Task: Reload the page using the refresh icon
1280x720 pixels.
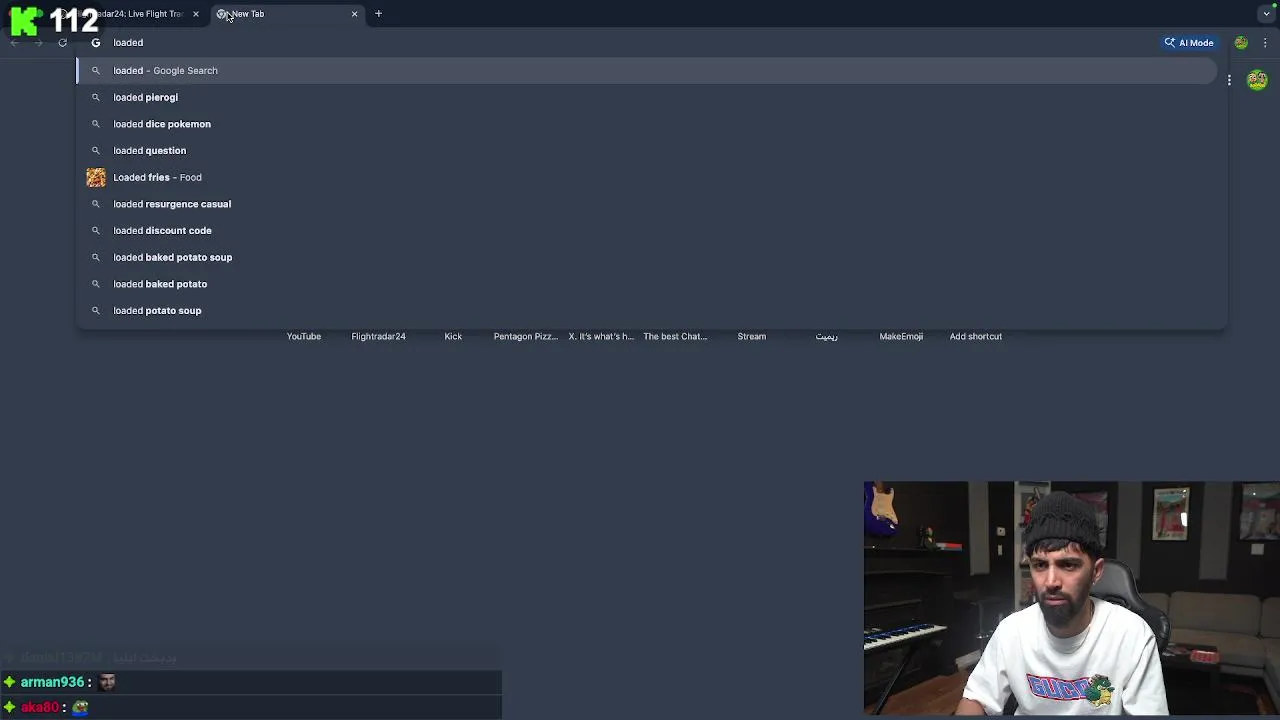Action: click(x=62, y=42)
